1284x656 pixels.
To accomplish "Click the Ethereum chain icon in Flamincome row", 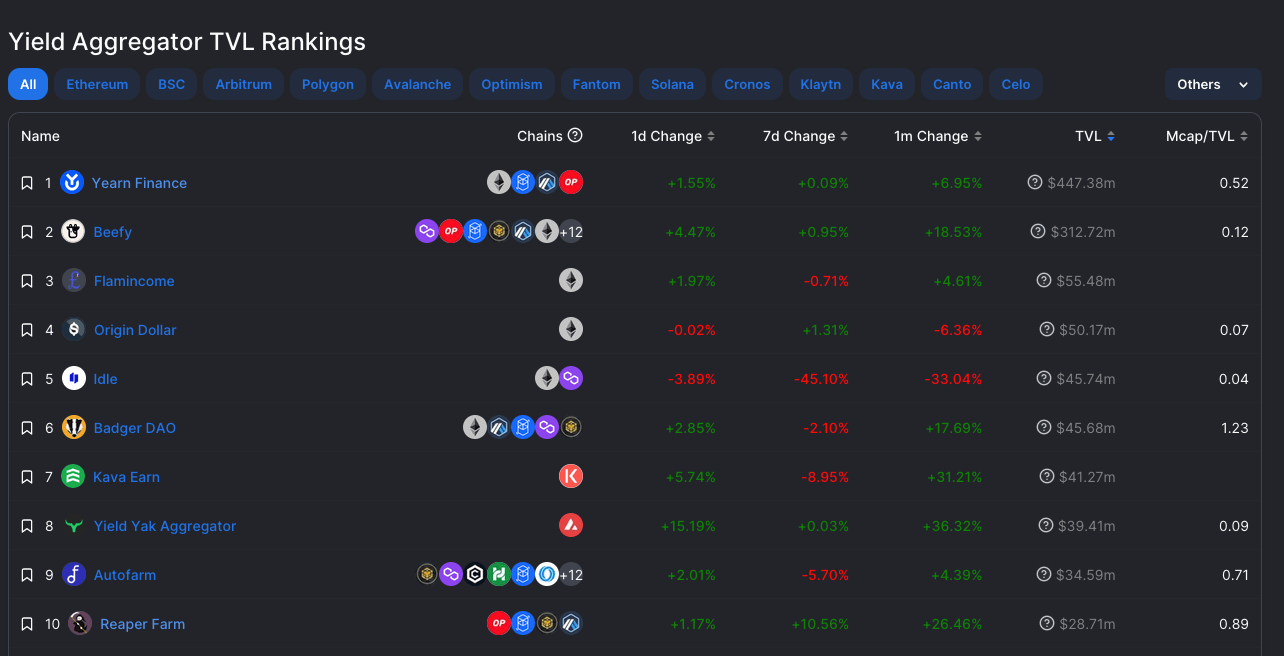I will (571, 280).
